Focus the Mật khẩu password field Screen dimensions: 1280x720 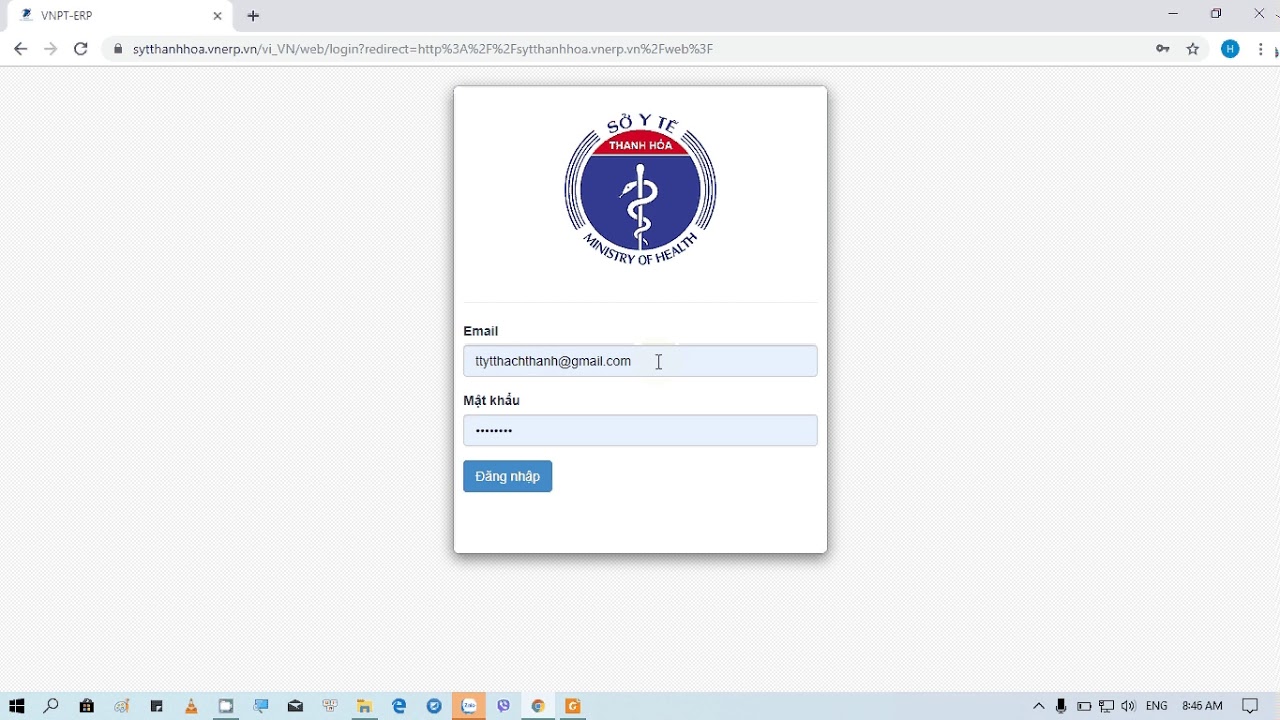(x=640, y=430)
